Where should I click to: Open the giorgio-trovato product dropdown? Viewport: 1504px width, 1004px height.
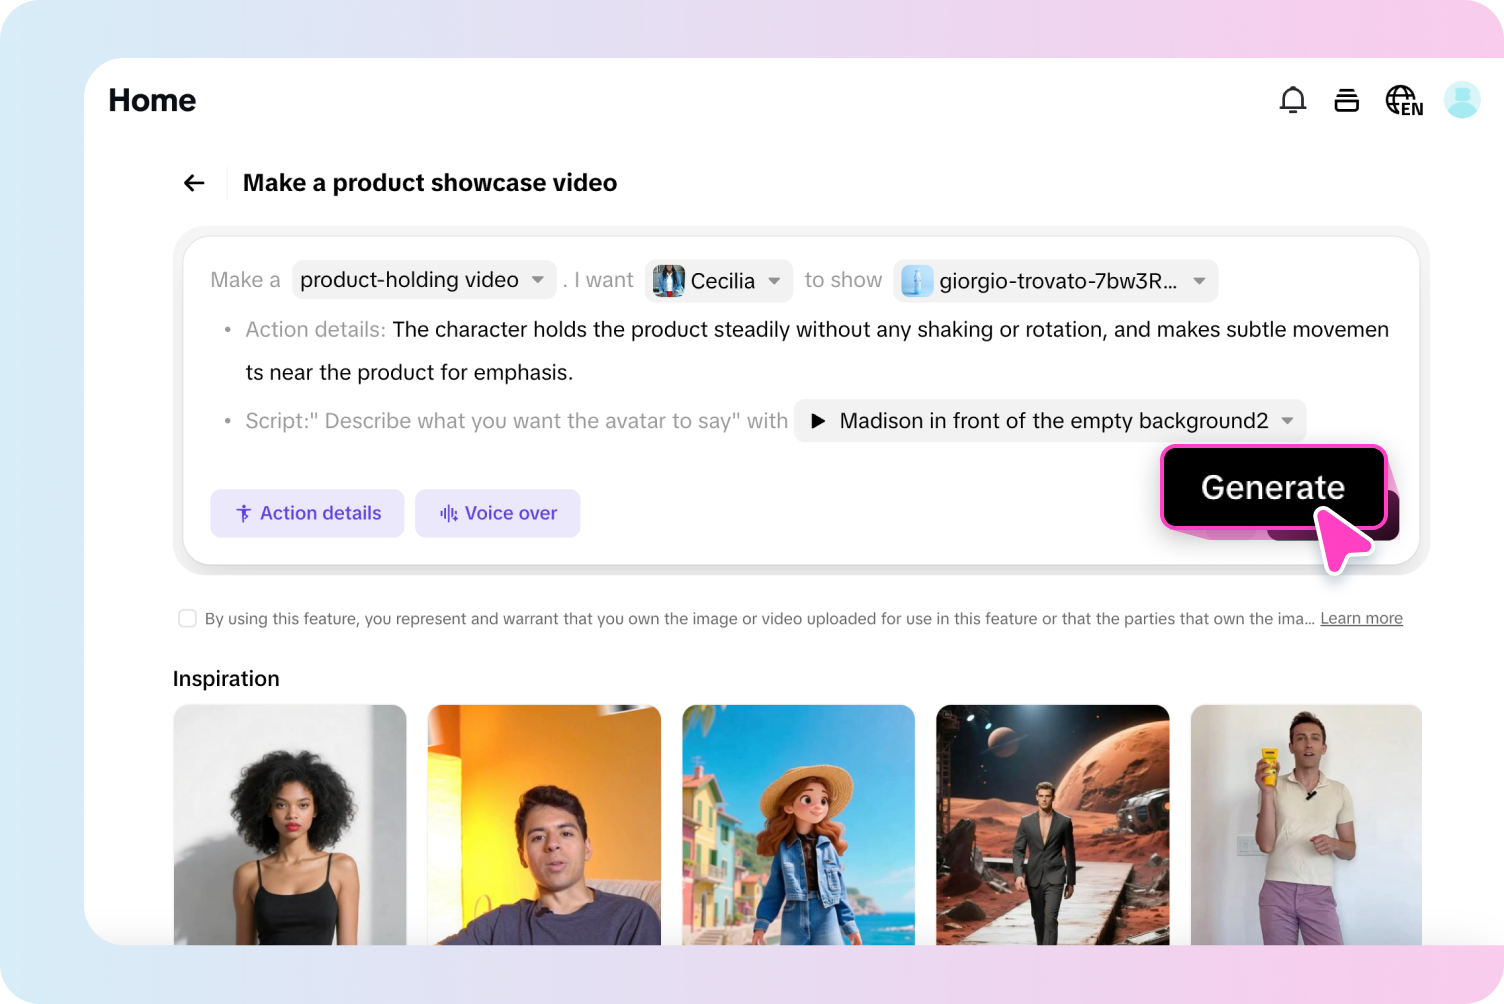point(1198,281)
